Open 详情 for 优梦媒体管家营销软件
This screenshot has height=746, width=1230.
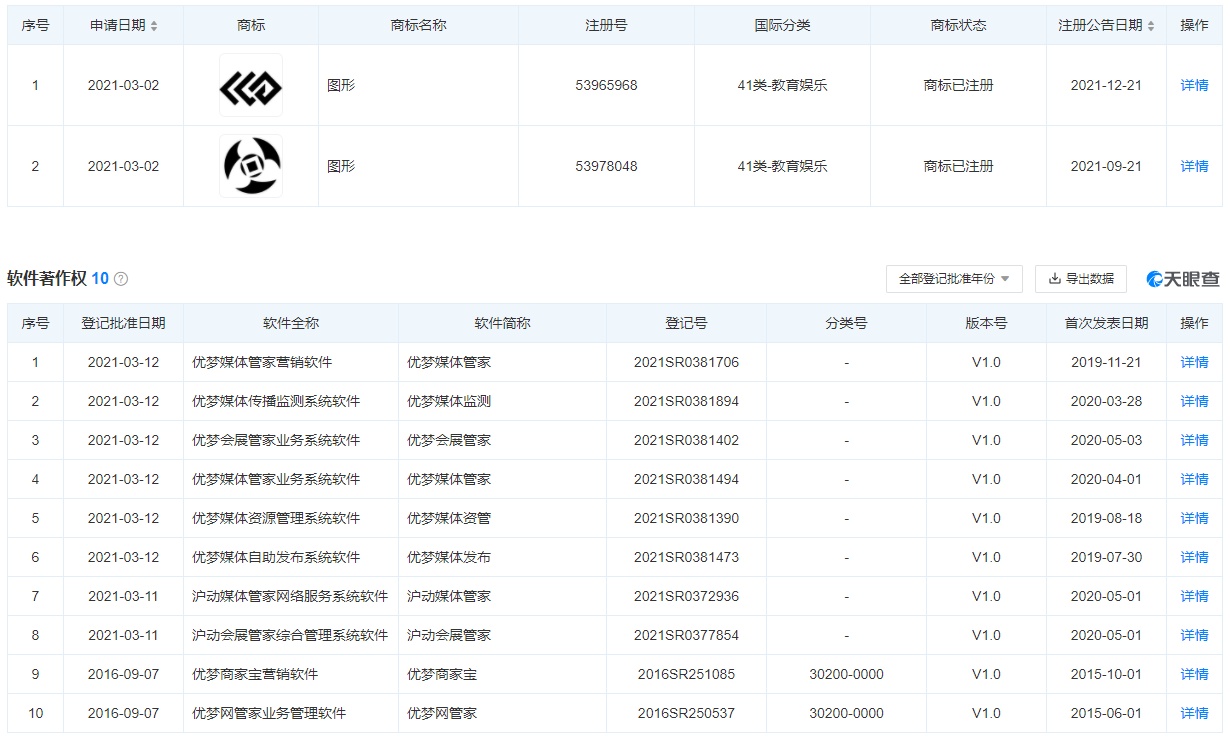(x=1194, y=362)
